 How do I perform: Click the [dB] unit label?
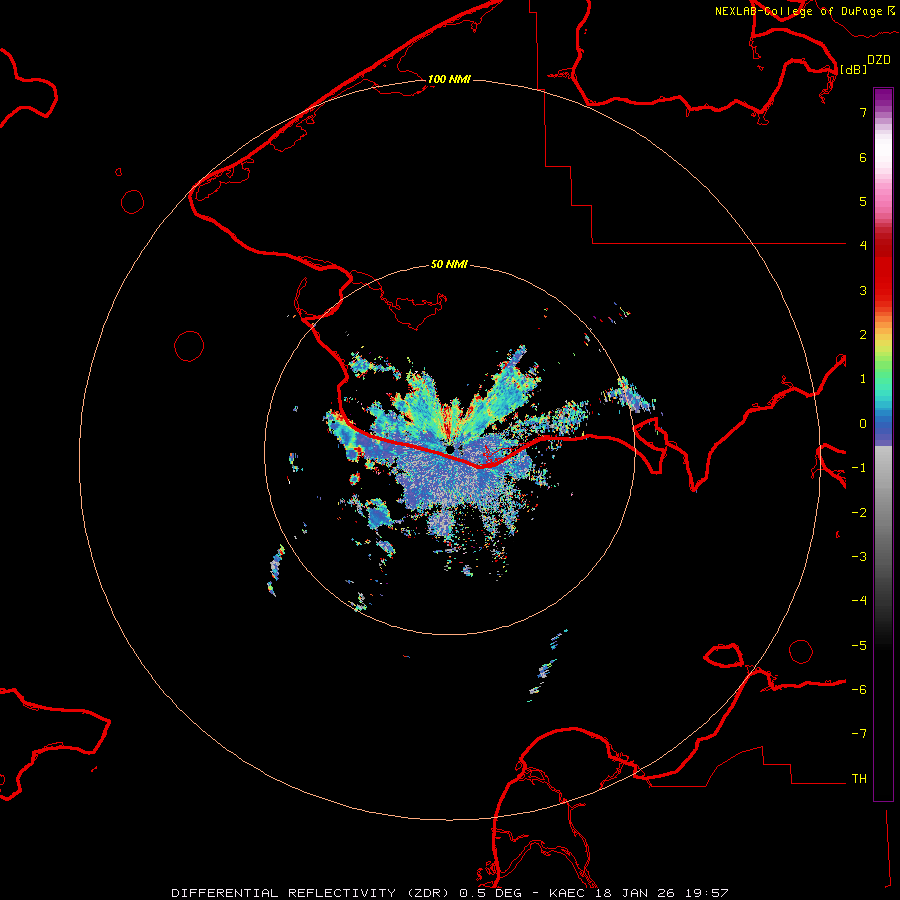[x=853, y=69]
